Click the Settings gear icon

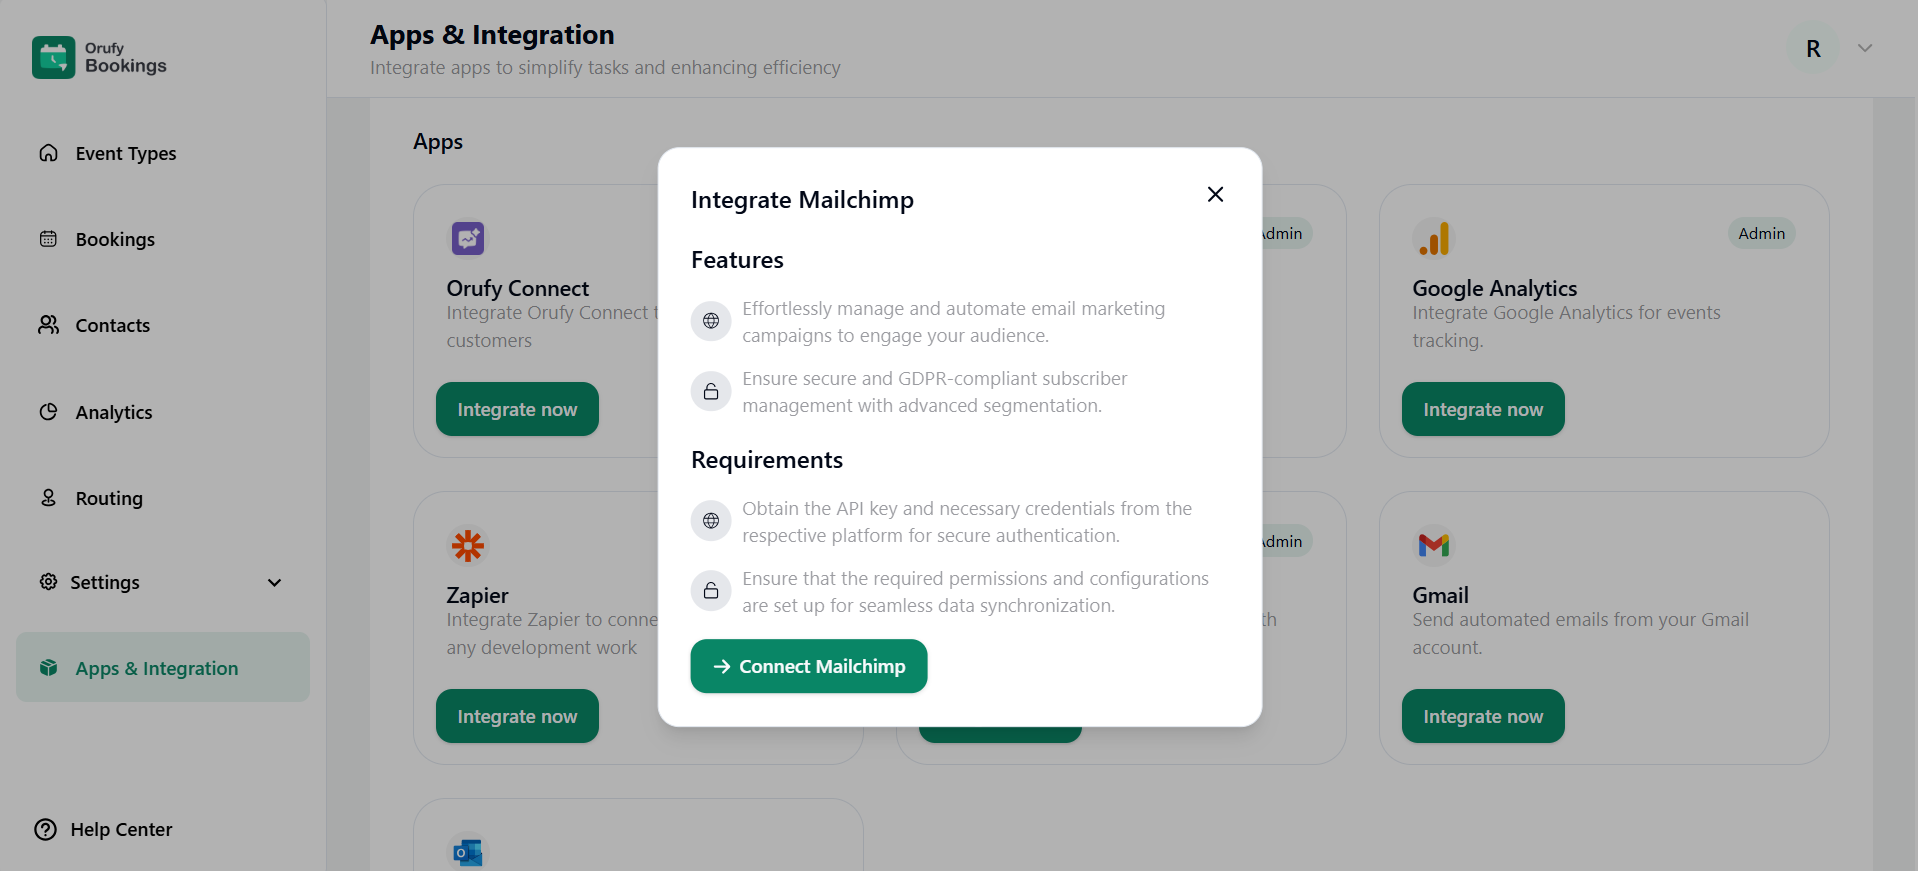point(48,582)
